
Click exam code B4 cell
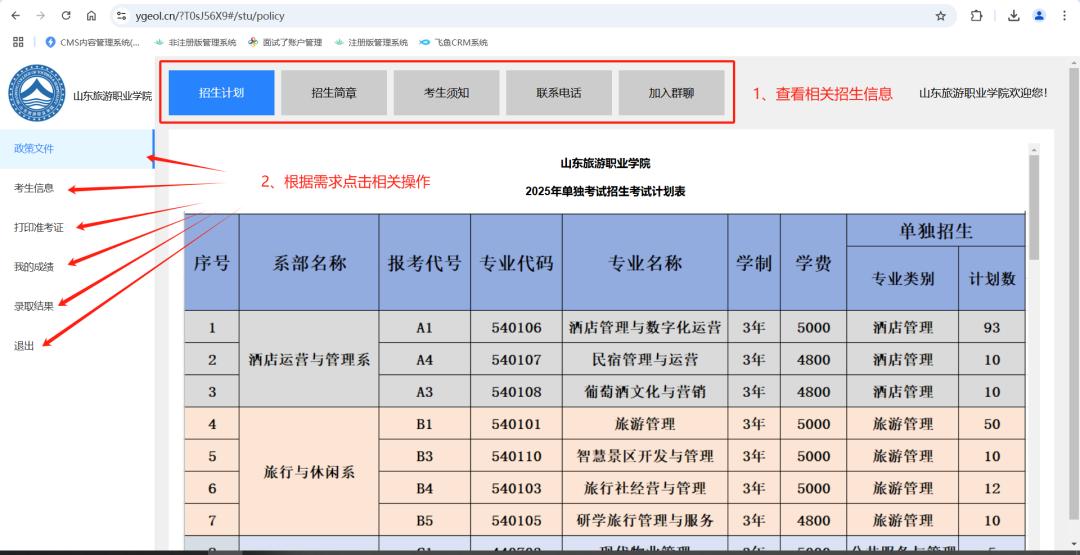424,488
